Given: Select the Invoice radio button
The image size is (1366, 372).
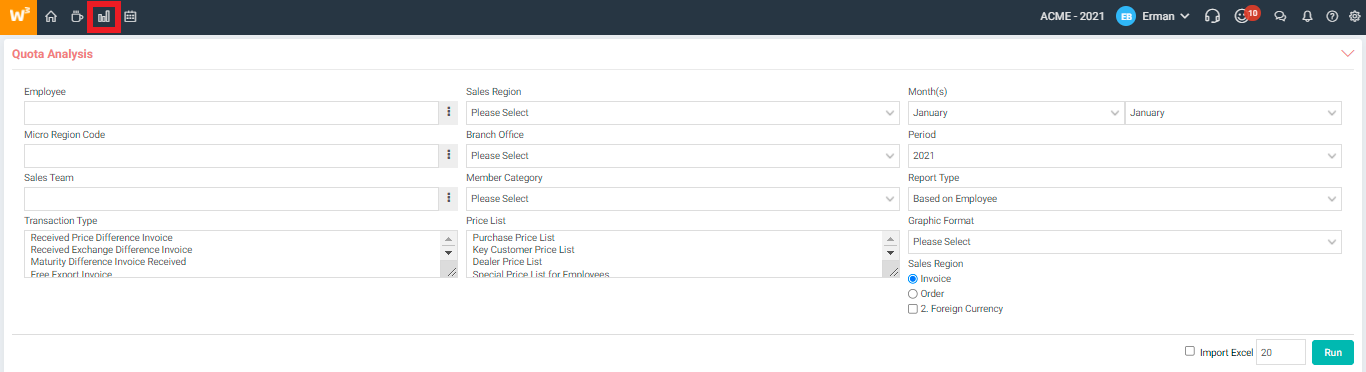Looking at the screenshot, I should click(912, 279).
